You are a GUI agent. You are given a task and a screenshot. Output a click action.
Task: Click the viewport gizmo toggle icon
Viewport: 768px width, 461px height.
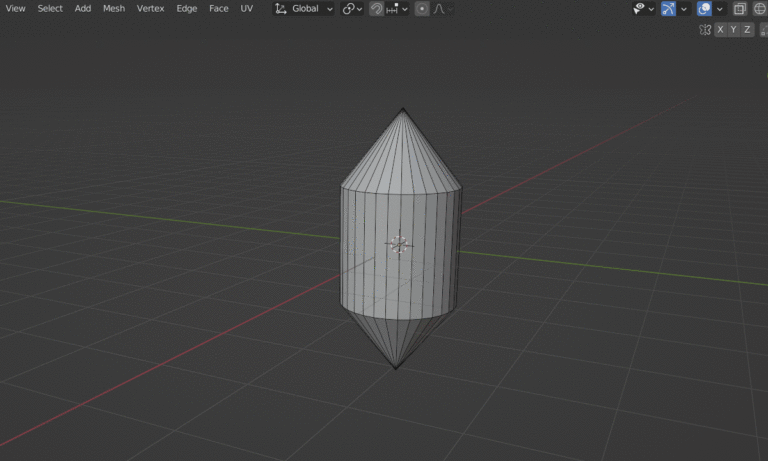(x=669, y=9)
